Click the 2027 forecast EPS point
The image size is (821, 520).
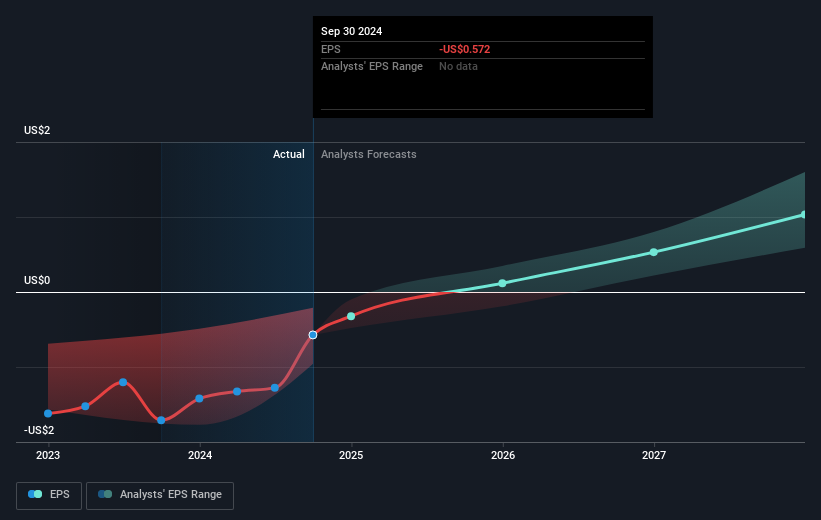[x=653, y=252]
